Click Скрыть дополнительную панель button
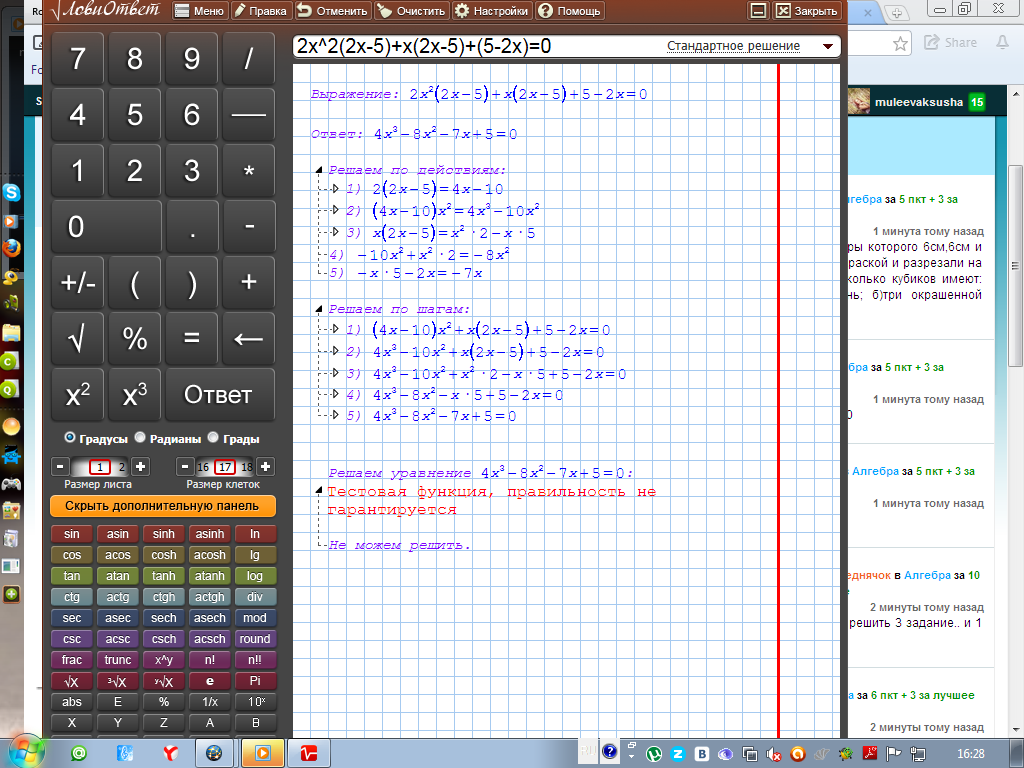Image resolution: width=1024 pixels, height=768 pixels. tap(163, 506)
